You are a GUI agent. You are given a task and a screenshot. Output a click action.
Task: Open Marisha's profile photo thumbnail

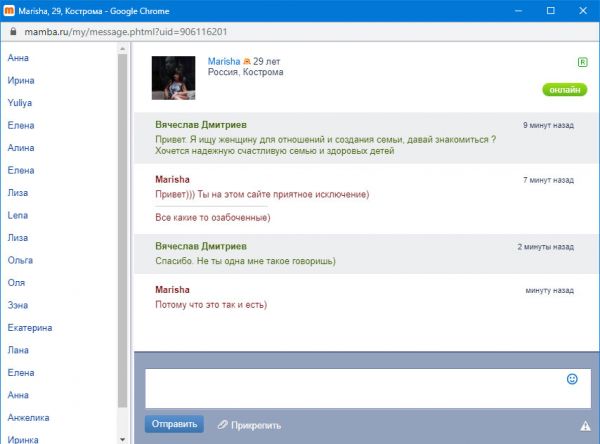point(173,78)
